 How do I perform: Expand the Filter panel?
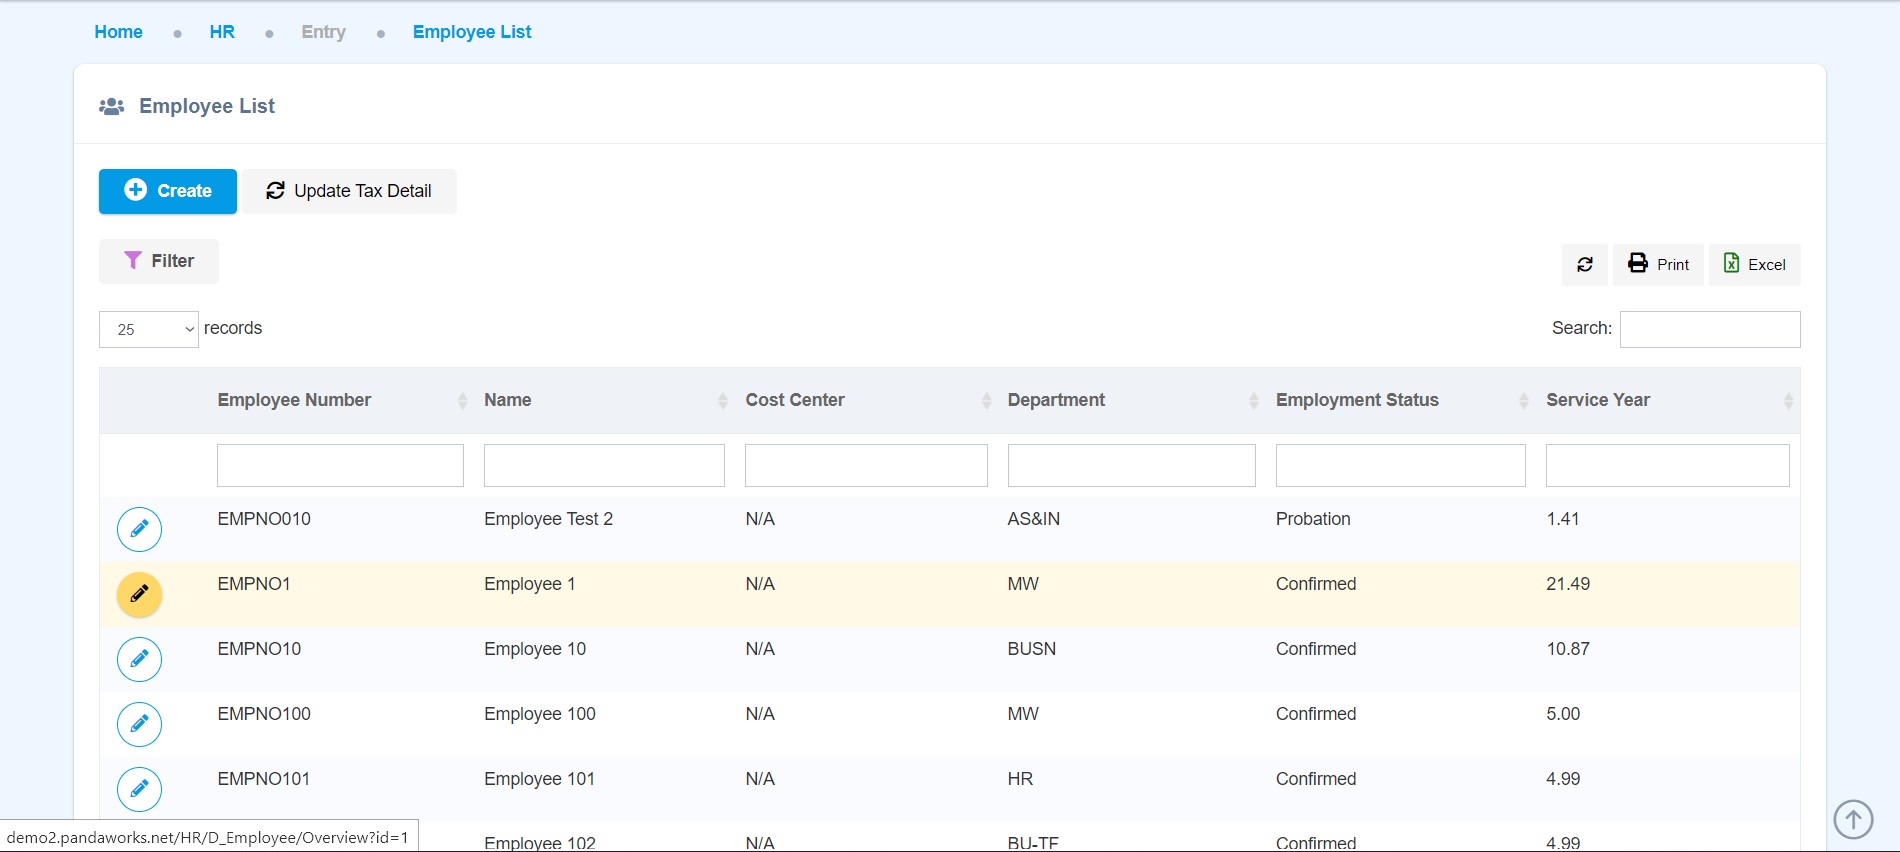point(158,261)
